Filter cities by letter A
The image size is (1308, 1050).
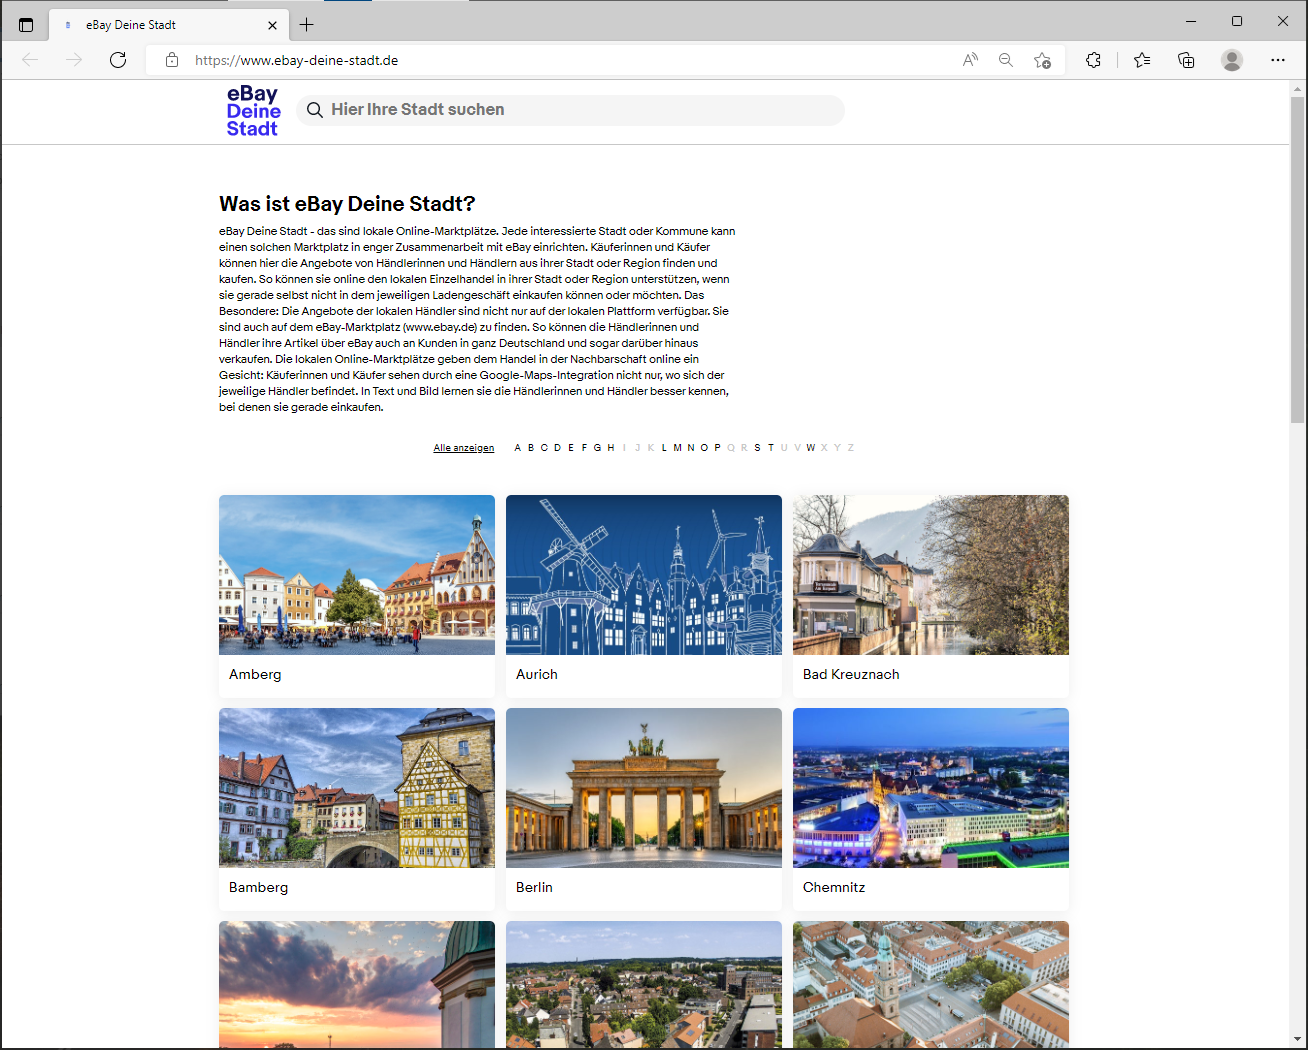[518, 448]
